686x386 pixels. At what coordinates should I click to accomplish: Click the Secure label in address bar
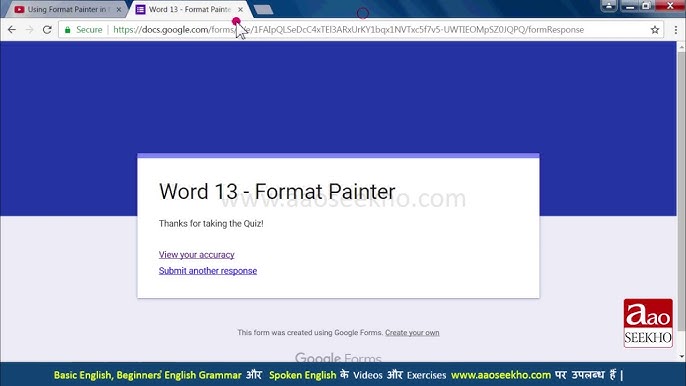pyautogui.click(x=89, y=30)
